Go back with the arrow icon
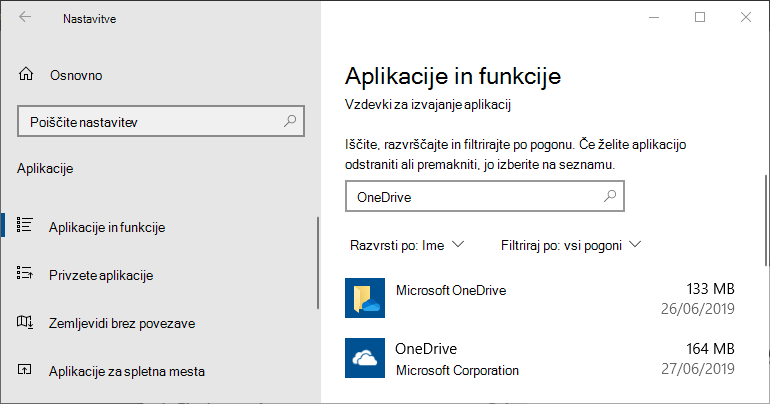This screenshot has height=404, width=770. [x=25, y=18]
